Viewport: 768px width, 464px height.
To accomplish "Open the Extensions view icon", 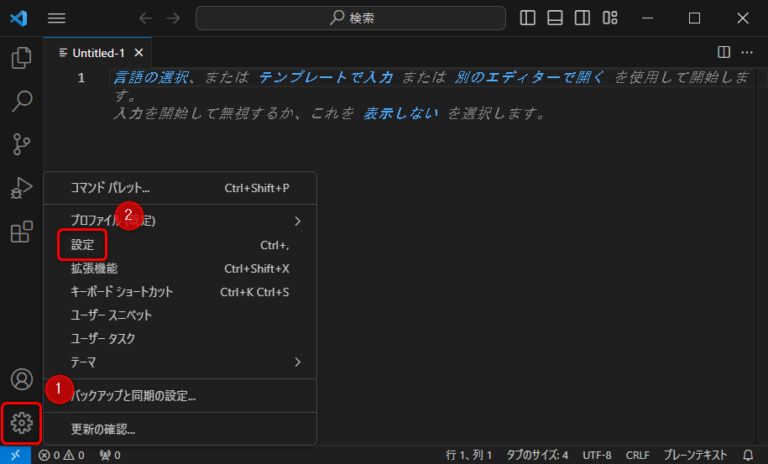I will pos(21,232).
